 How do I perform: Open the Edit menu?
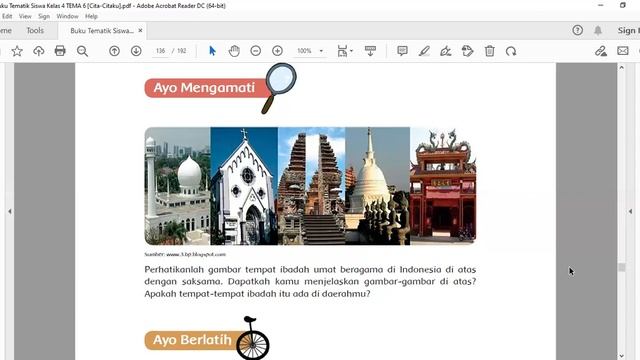[7, 16]
